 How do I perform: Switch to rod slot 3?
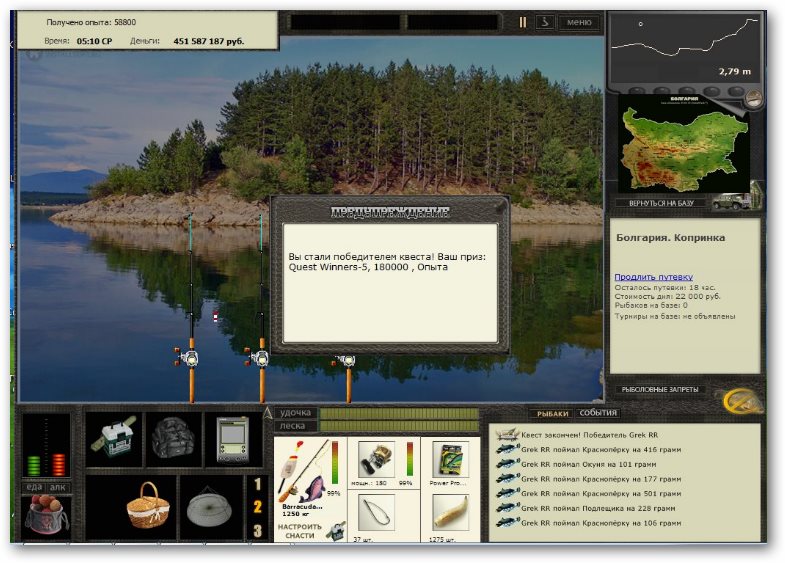point(257,530)
